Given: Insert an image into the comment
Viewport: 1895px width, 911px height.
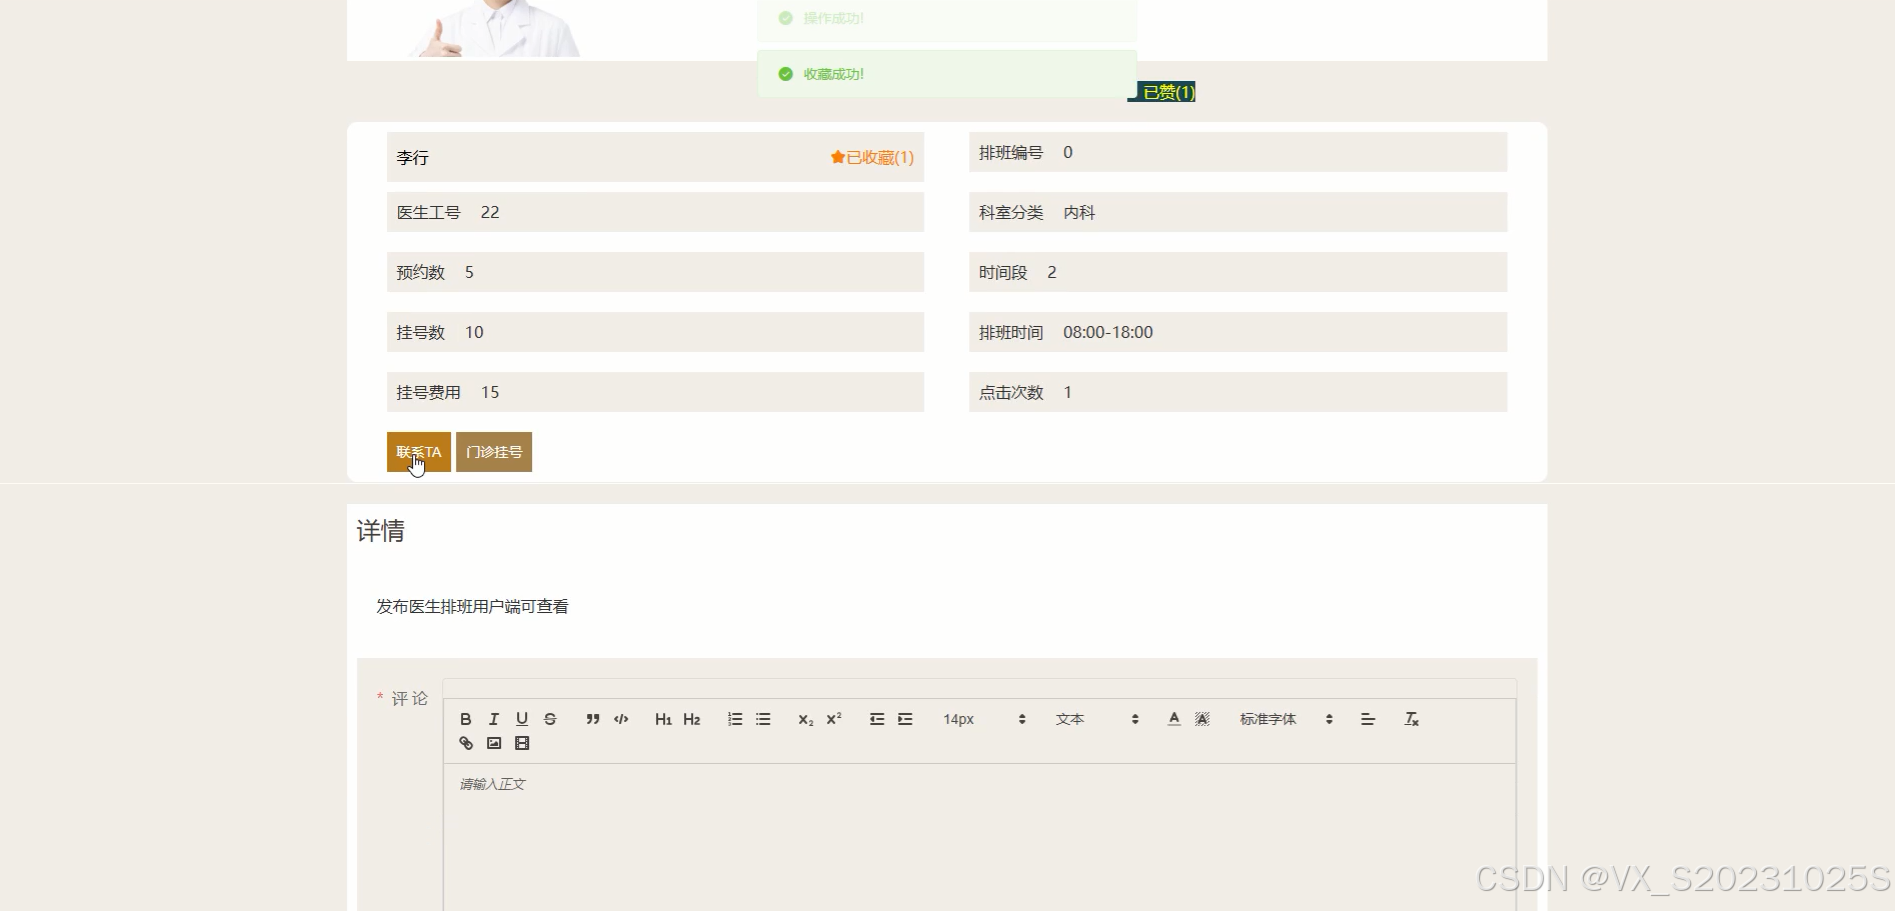Looking at the screenshot, I should coord(493,743).
